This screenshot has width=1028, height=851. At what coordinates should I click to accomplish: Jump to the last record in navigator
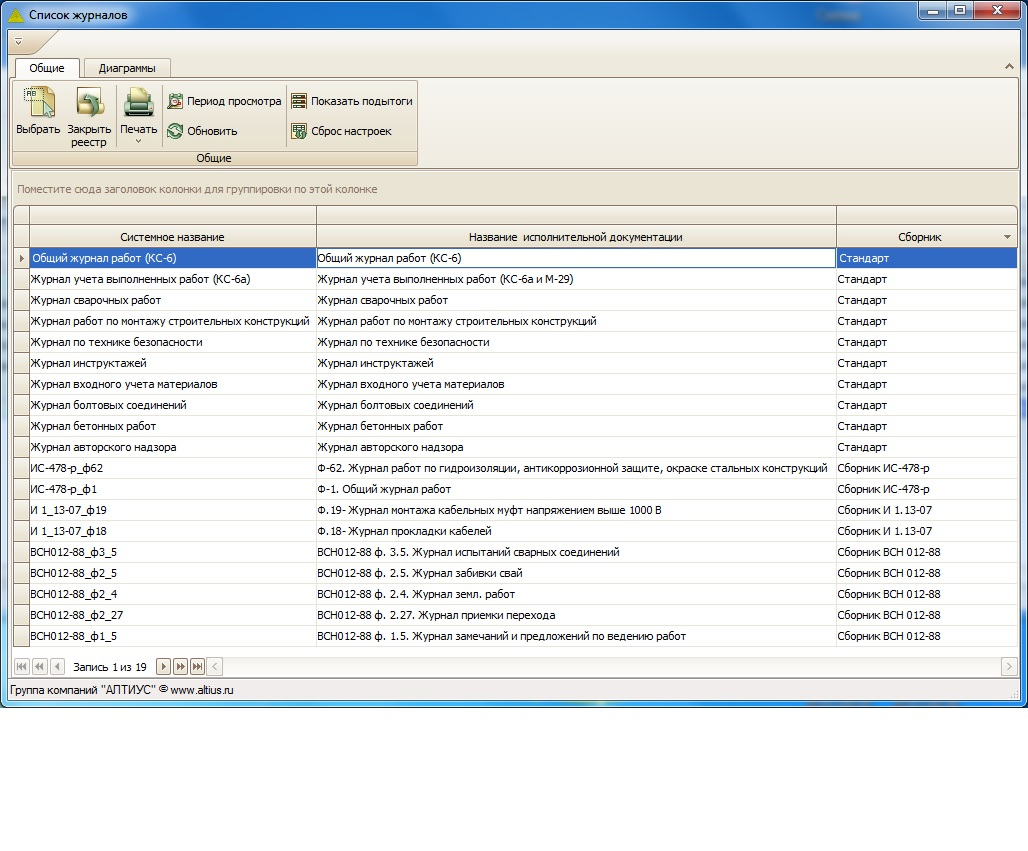click(x=198, y=666)
